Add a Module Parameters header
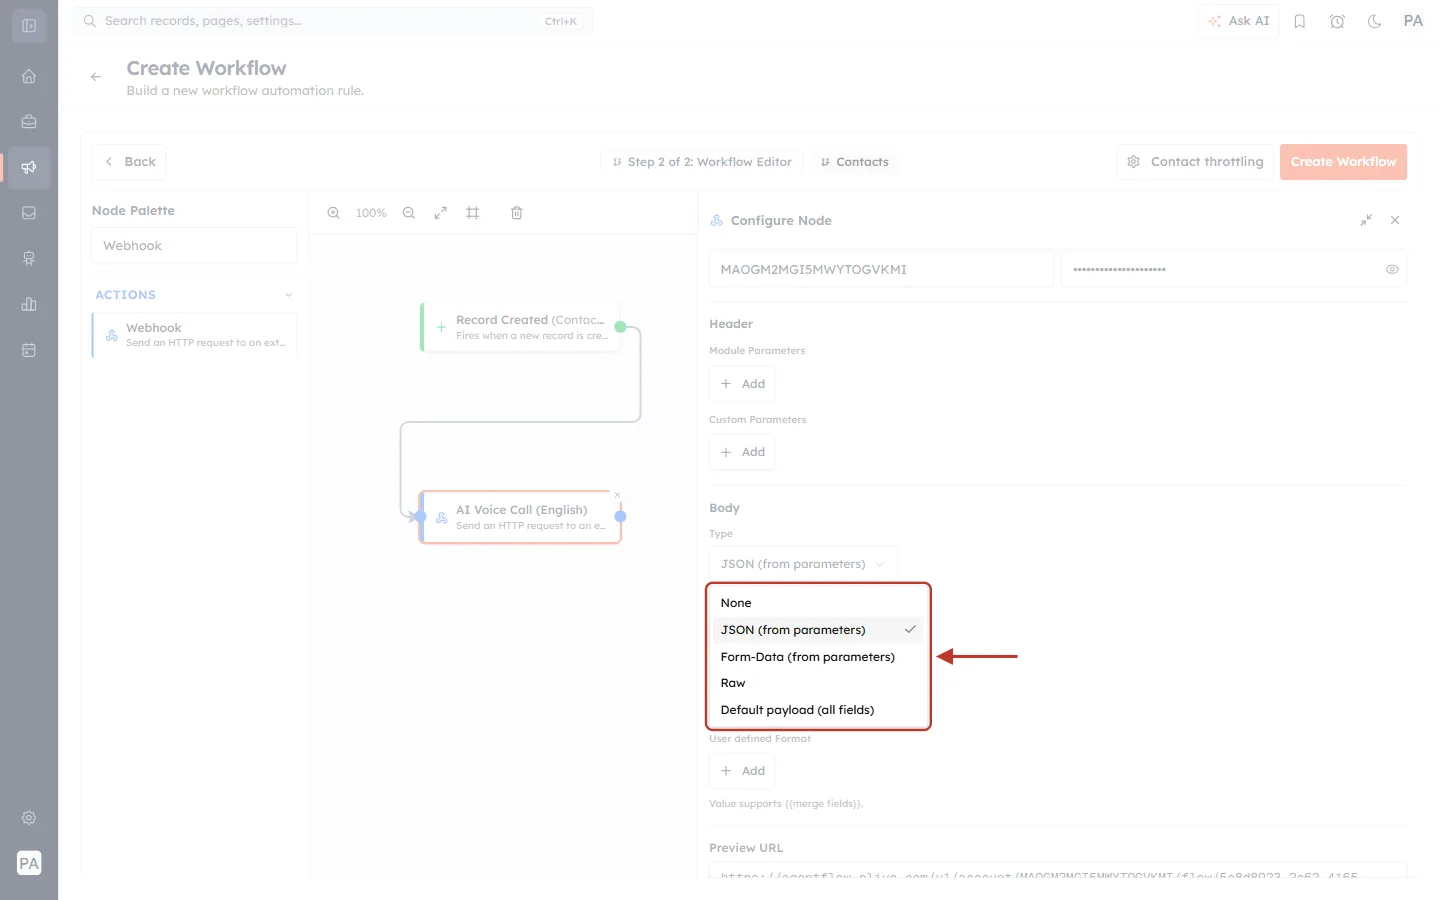Viewport: 1440px width, 900px height. 742,384
